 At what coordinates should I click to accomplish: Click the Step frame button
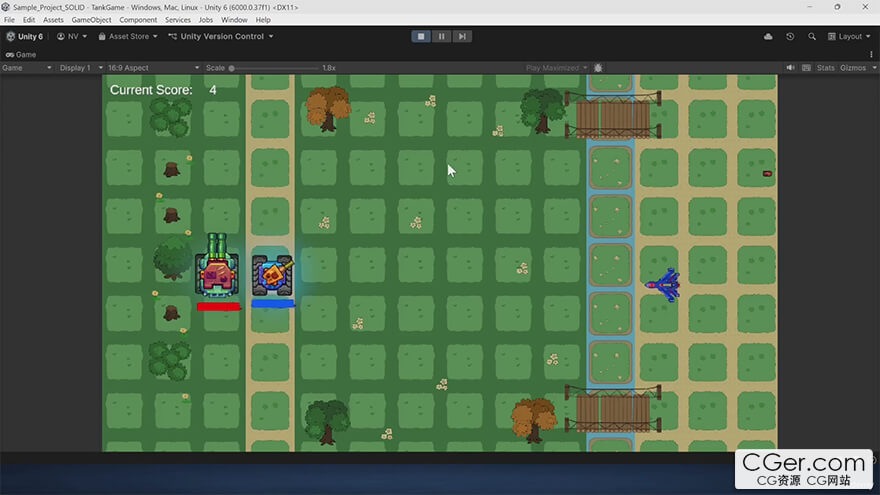coord(462,36)
